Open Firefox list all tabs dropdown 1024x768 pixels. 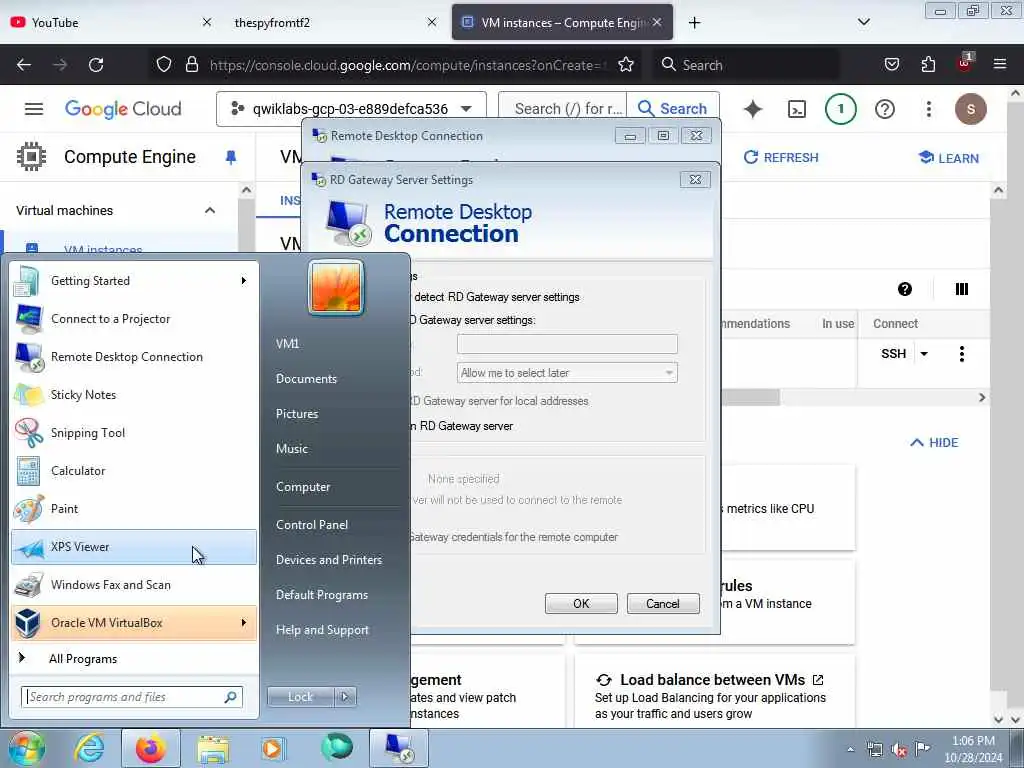(863, 22)
